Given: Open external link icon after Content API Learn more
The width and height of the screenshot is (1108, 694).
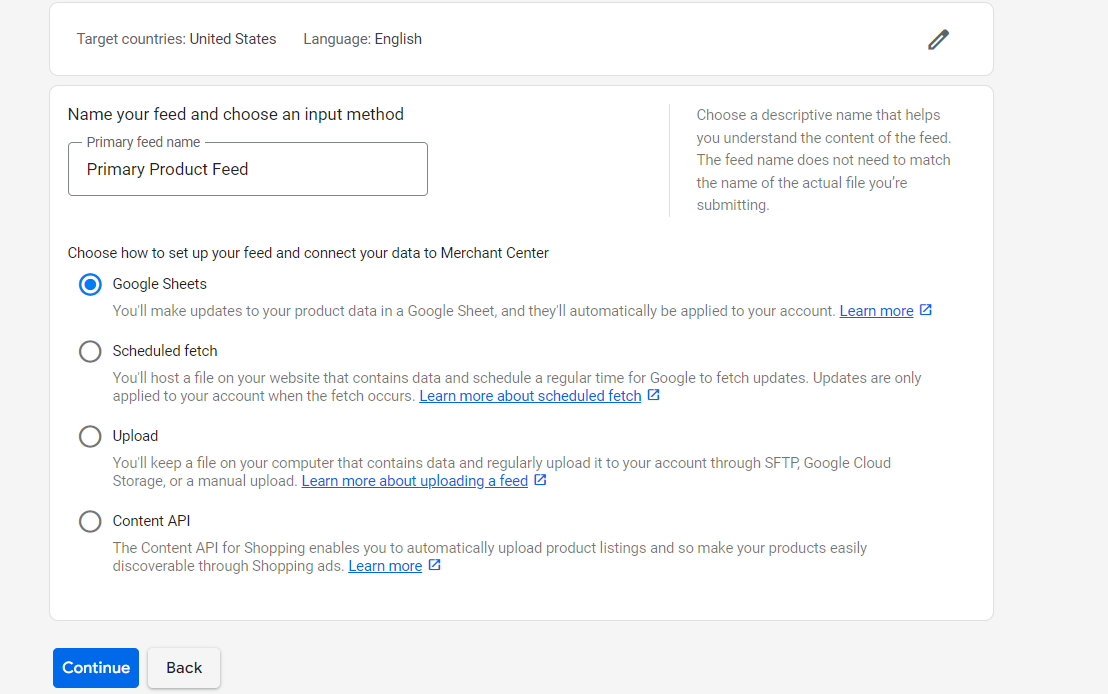Looking at the screenshot, I should coord(435,565).
